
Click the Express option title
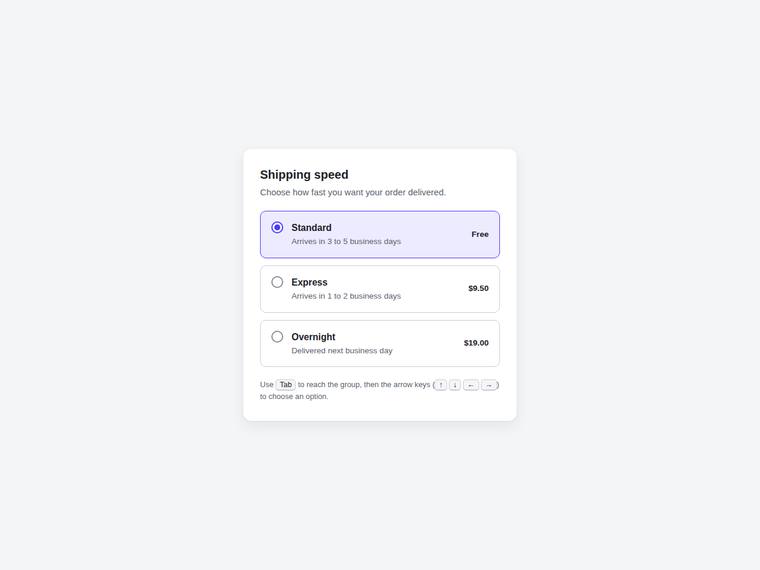coord(309,282)
